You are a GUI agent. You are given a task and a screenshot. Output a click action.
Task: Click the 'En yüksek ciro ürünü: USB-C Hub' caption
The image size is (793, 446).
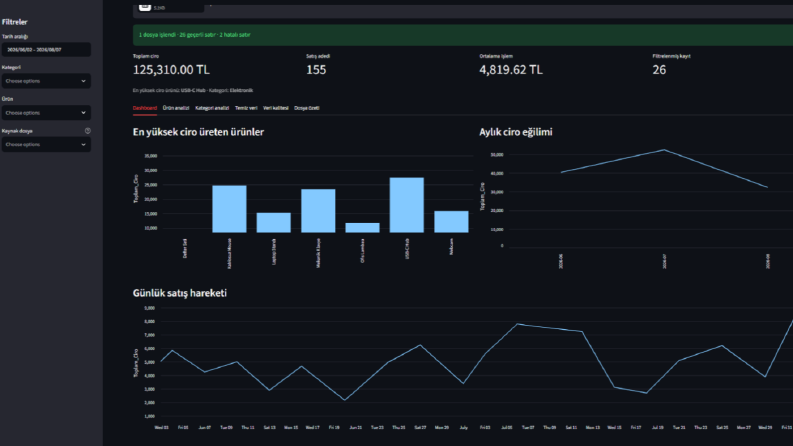[193, 91]
